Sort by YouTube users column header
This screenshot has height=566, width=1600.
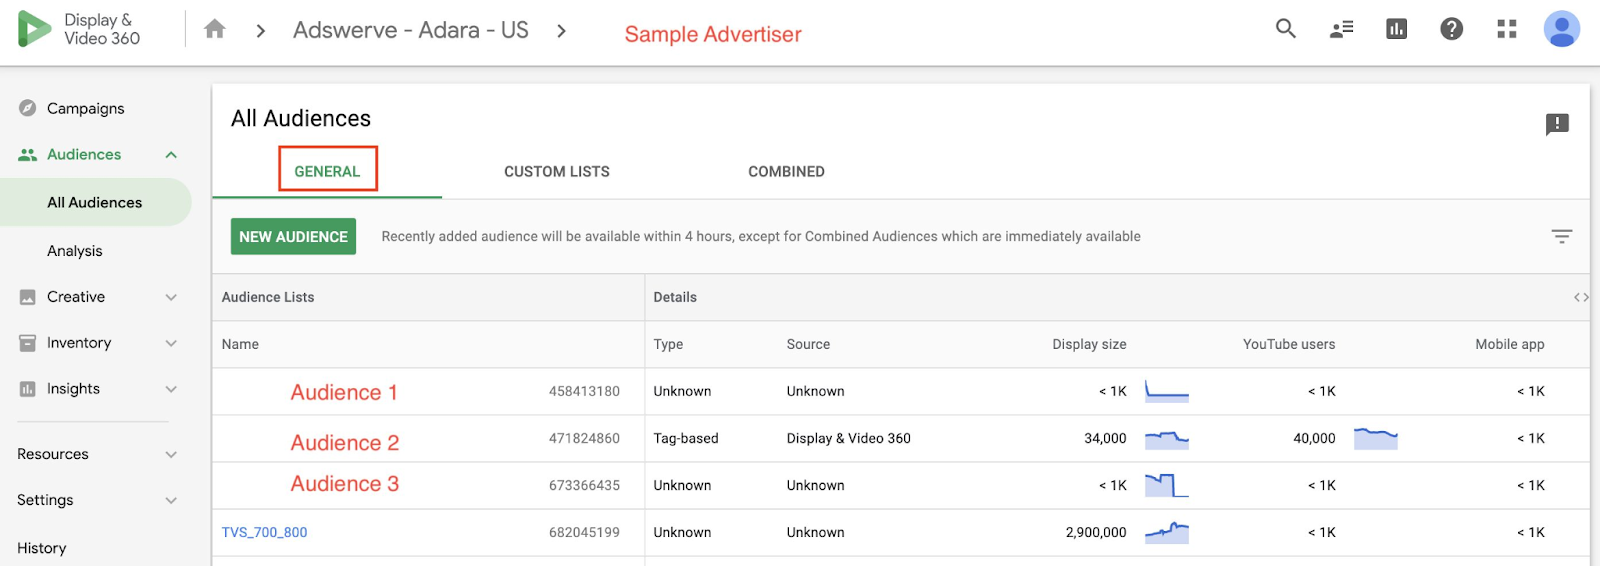point(1289,344)
